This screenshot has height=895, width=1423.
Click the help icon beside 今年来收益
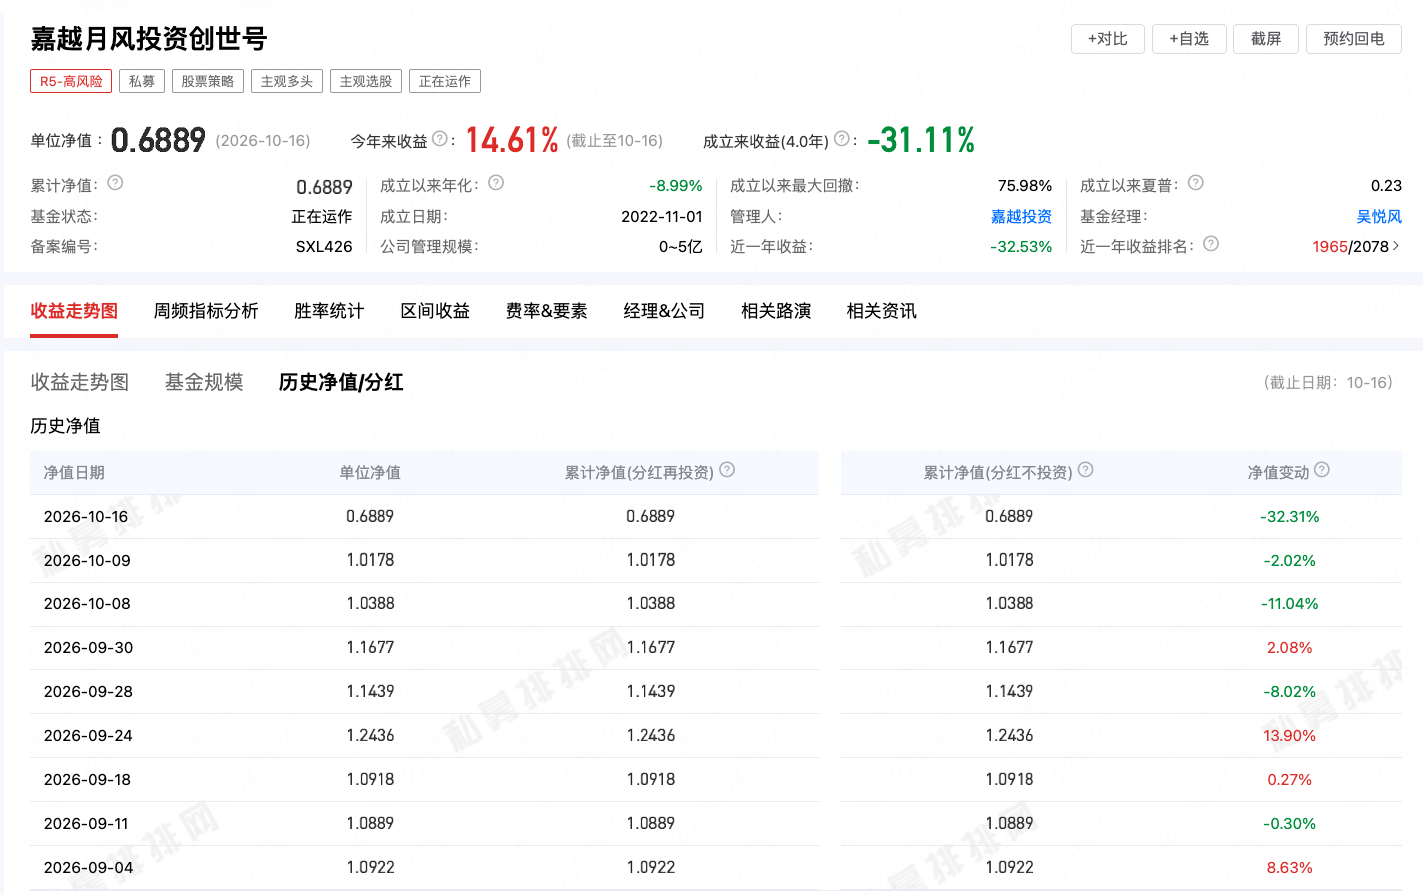440,139
